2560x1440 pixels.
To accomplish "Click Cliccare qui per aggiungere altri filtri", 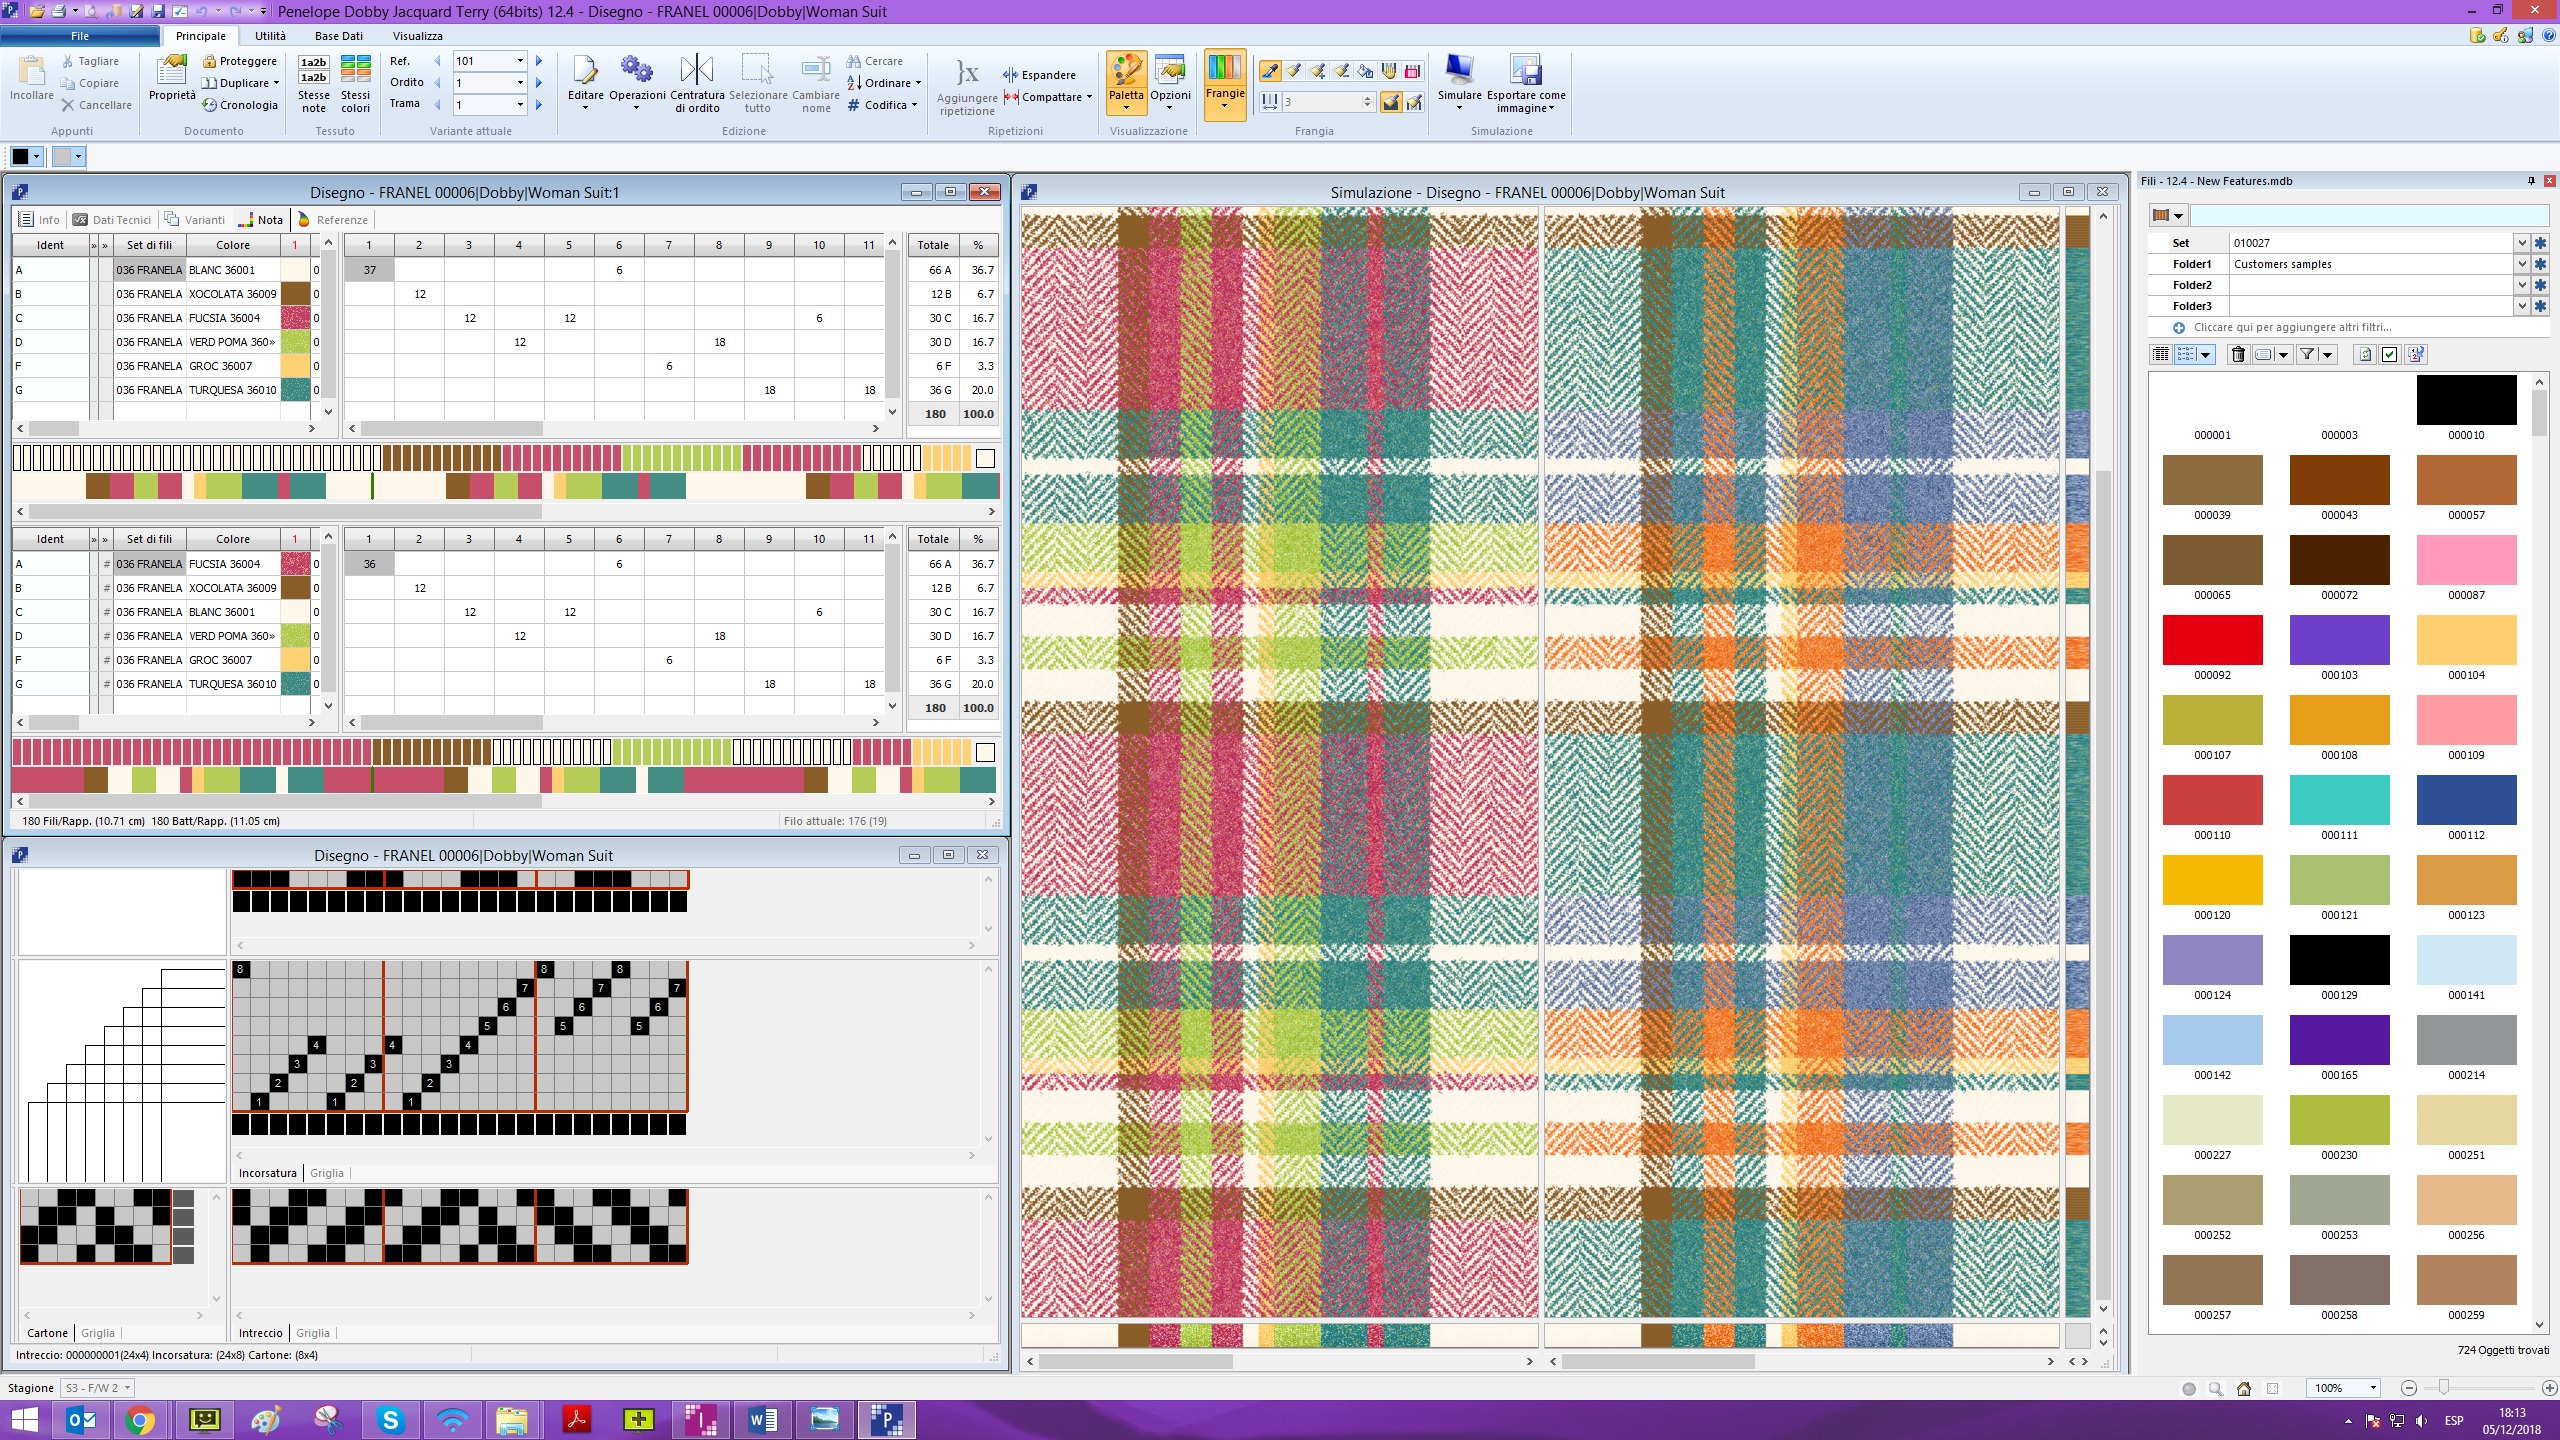I will [x=2292, y=327].
